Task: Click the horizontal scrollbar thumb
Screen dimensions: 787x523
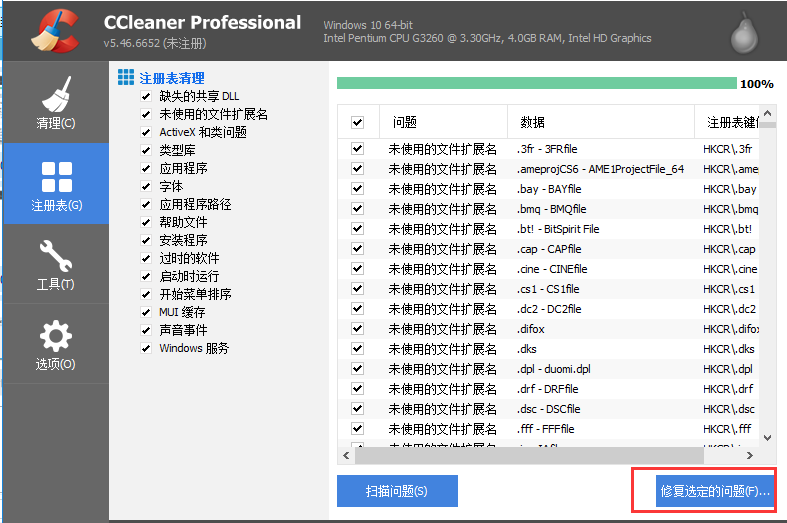Action: [529, 456]
